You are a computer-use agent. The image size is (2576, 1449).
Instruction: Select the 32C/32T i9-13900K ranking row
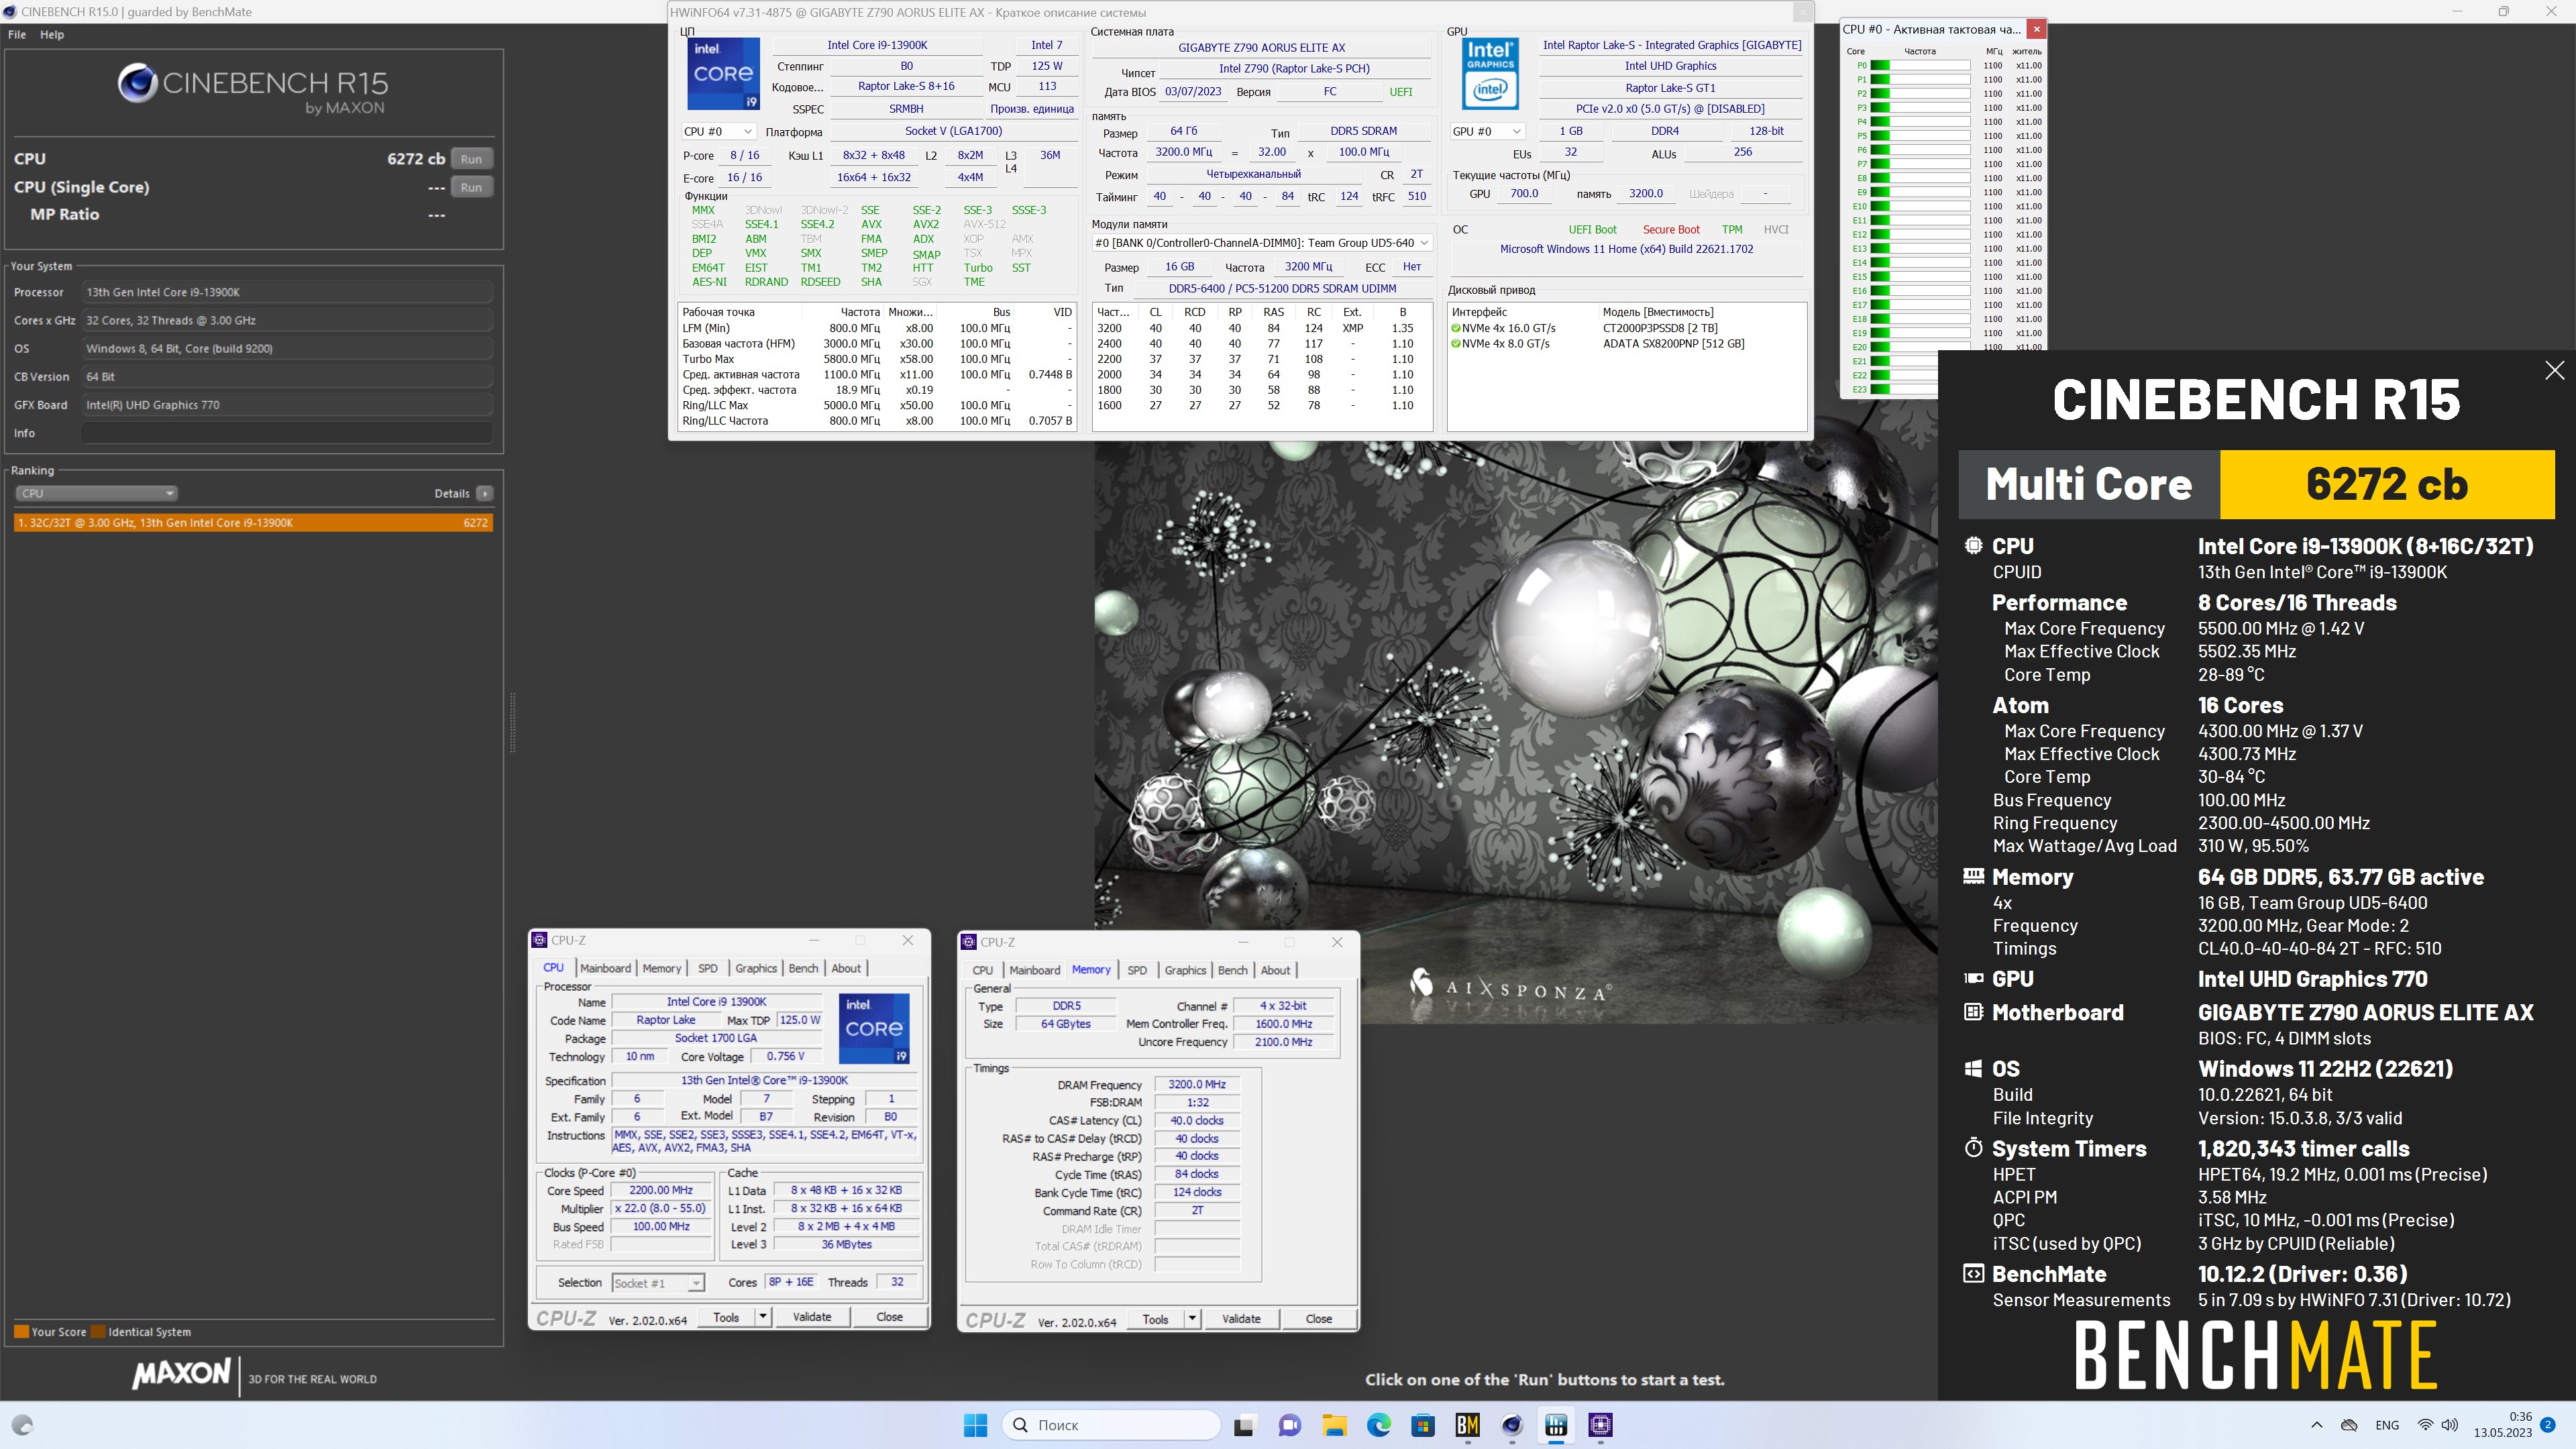point(254,523)
